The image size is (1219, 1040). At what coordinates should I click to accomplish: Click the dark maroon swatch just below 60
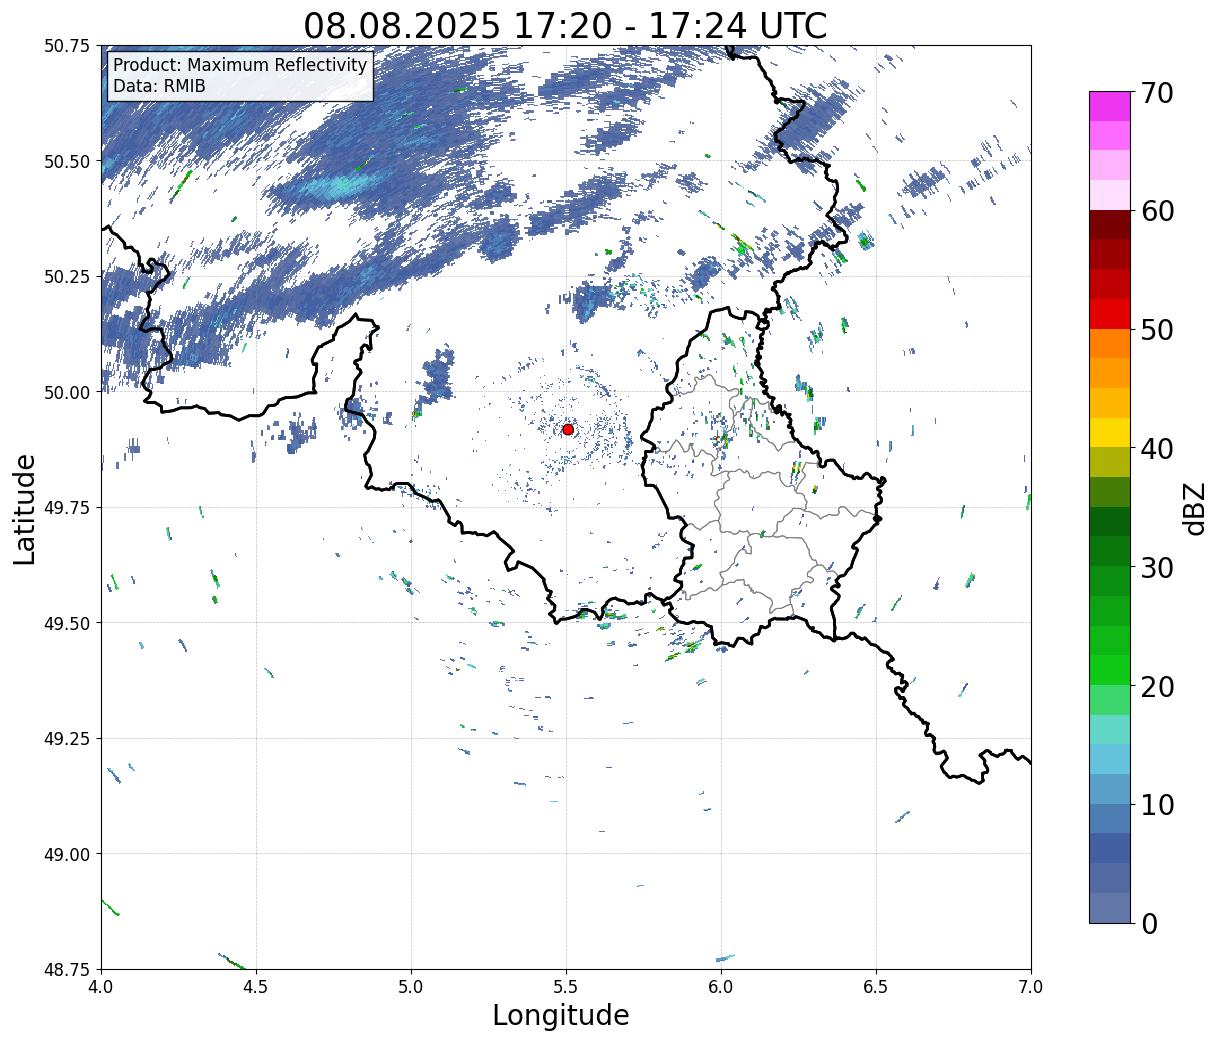(x=1110, y=225)
